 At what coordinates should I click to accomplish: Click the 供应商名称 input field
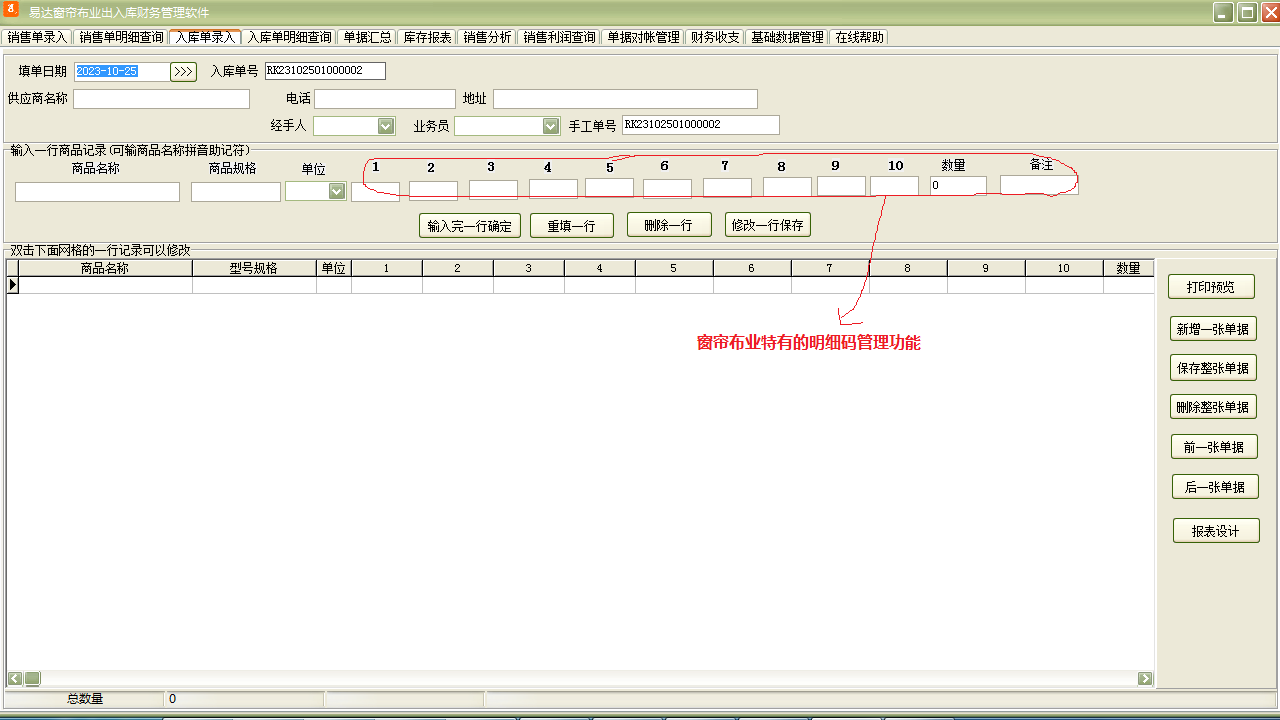point(161,99)
